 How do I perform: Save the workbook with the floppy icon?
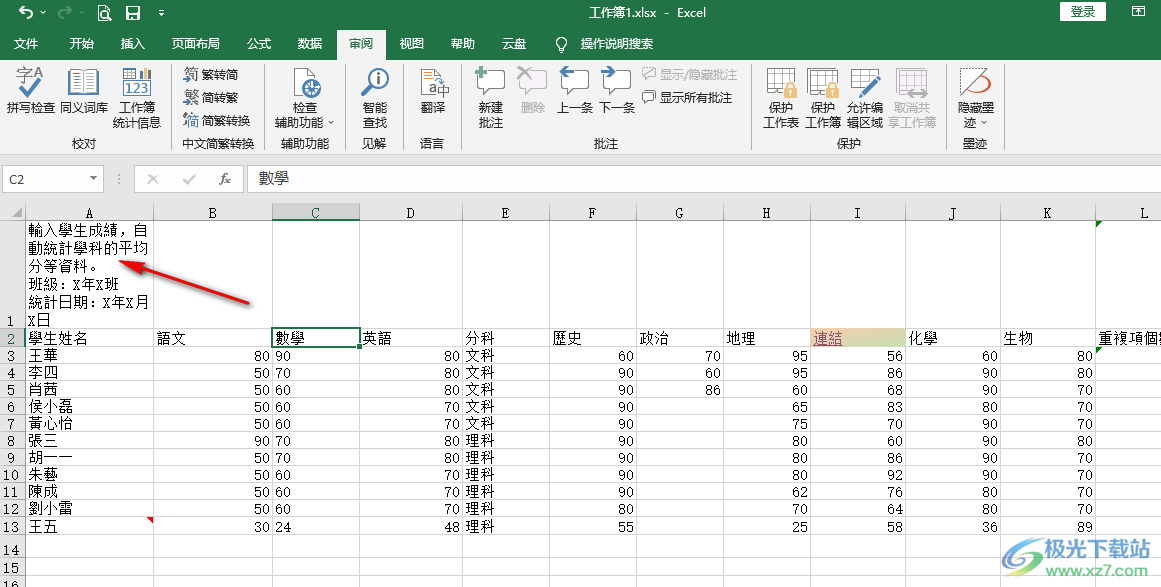pos(133,13)
